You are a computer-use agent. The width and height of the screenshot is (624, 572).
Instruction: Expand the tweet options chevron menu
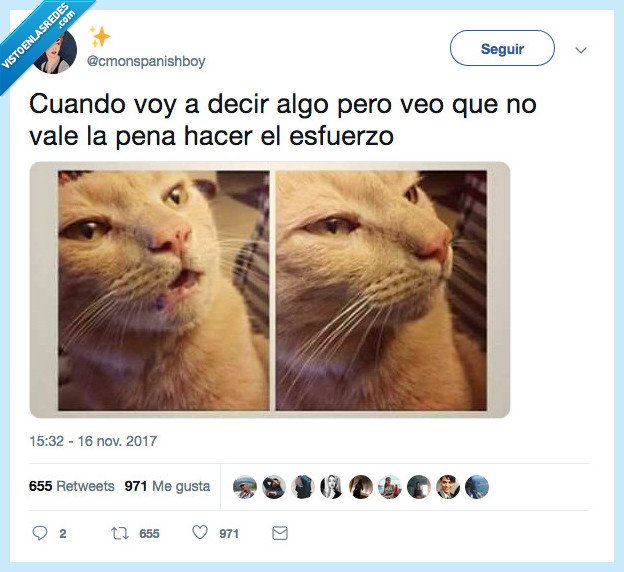[581, 50]
